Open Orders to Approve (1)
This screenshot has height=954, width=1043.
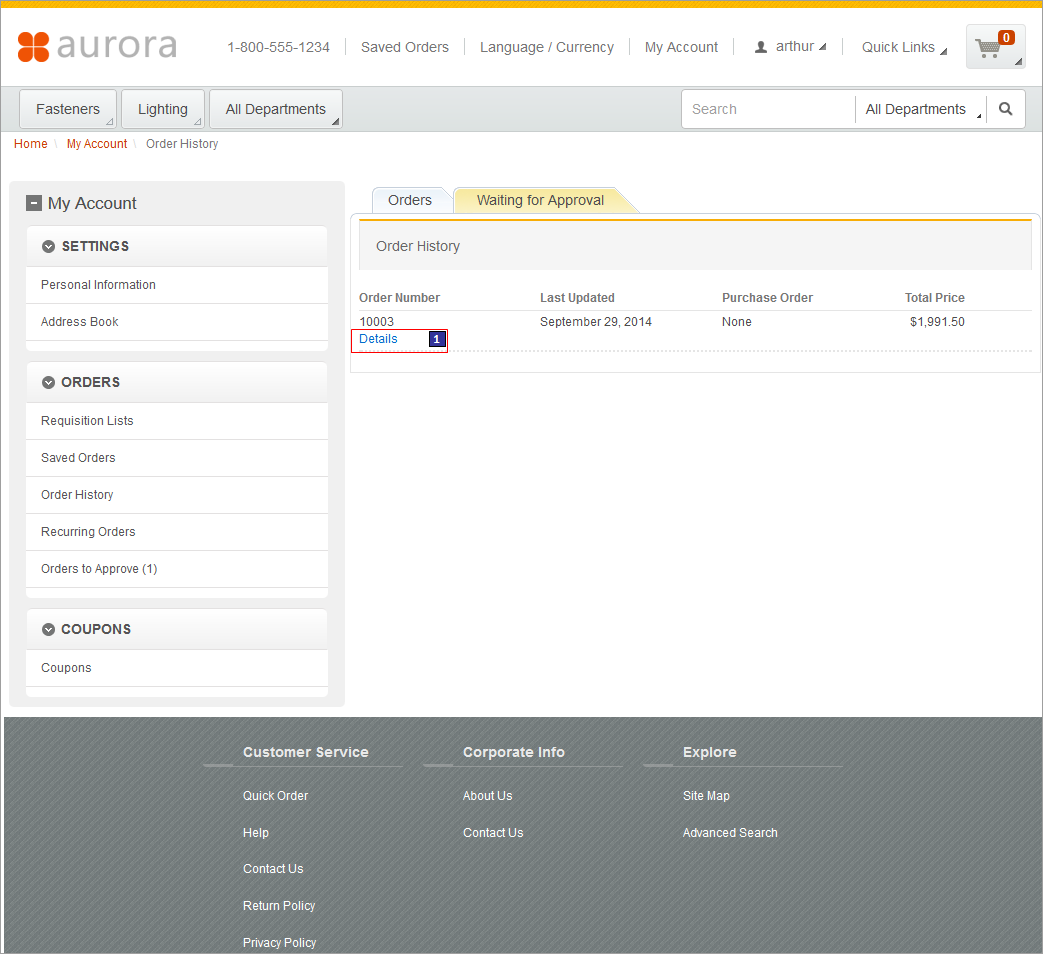[99, 569]
